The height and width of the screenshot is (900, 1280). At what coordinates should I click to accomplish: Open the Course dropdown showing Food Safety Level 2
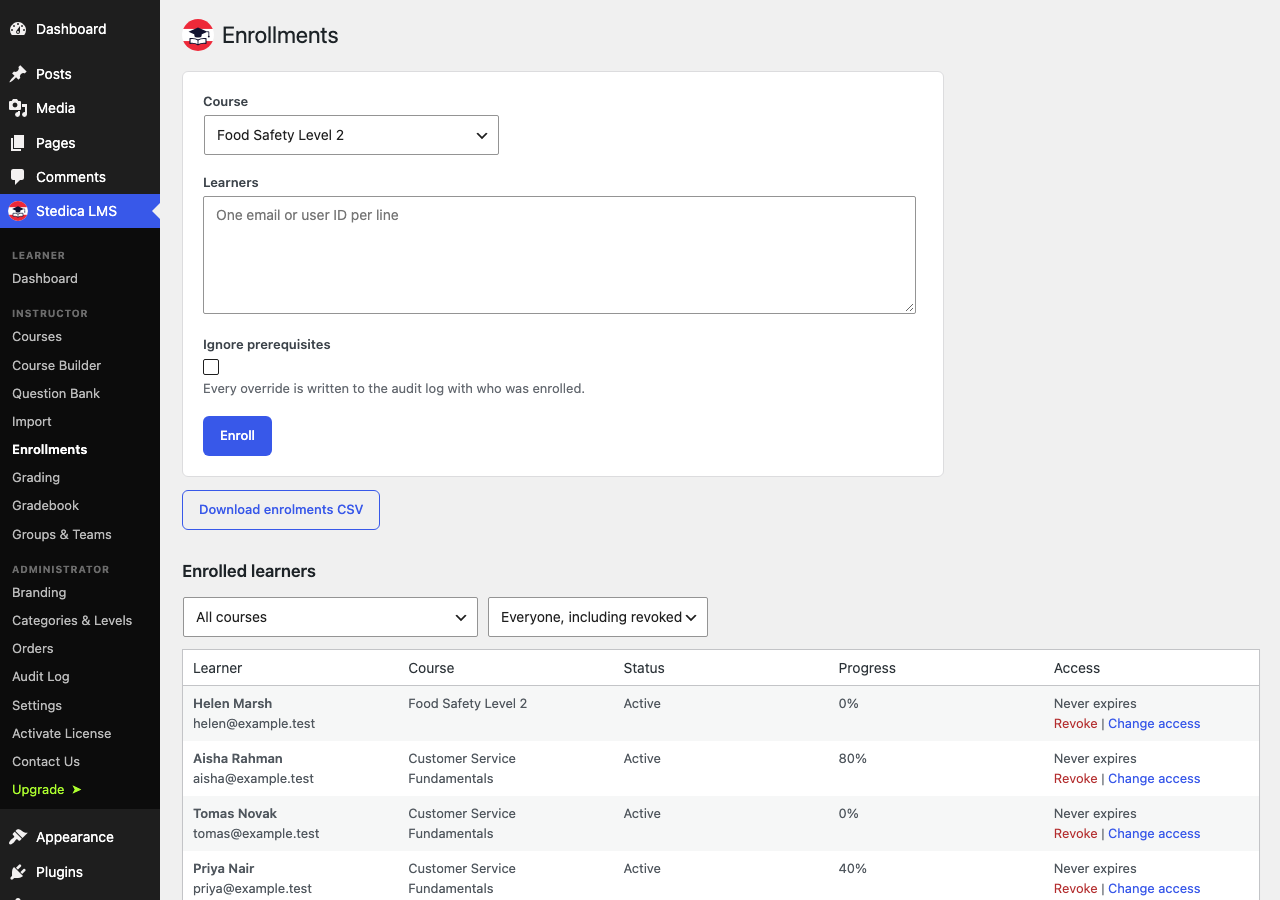(x=351, y=135)
